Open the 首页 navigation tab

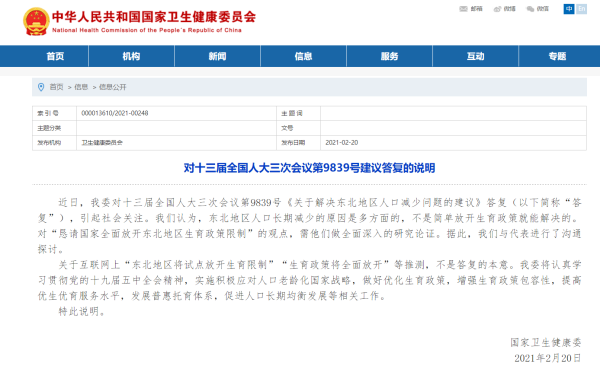55,56
